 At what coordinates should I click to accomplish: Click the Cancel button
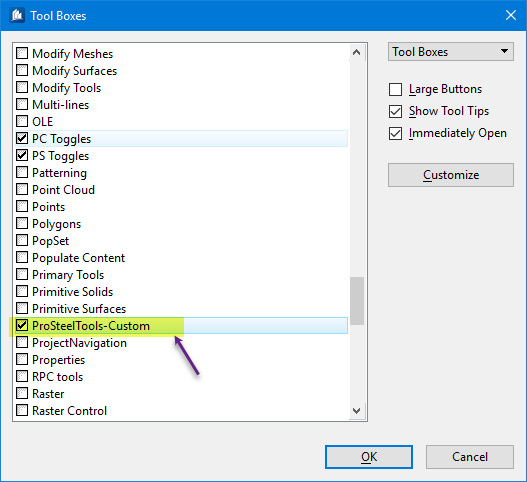tap(470, 457)
